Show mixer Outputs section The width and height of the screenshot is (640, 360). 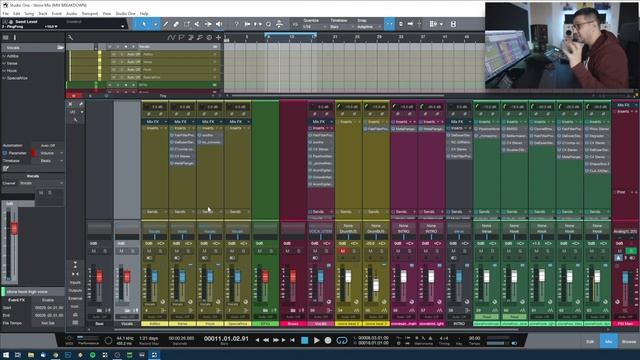[x=75, y=291]
